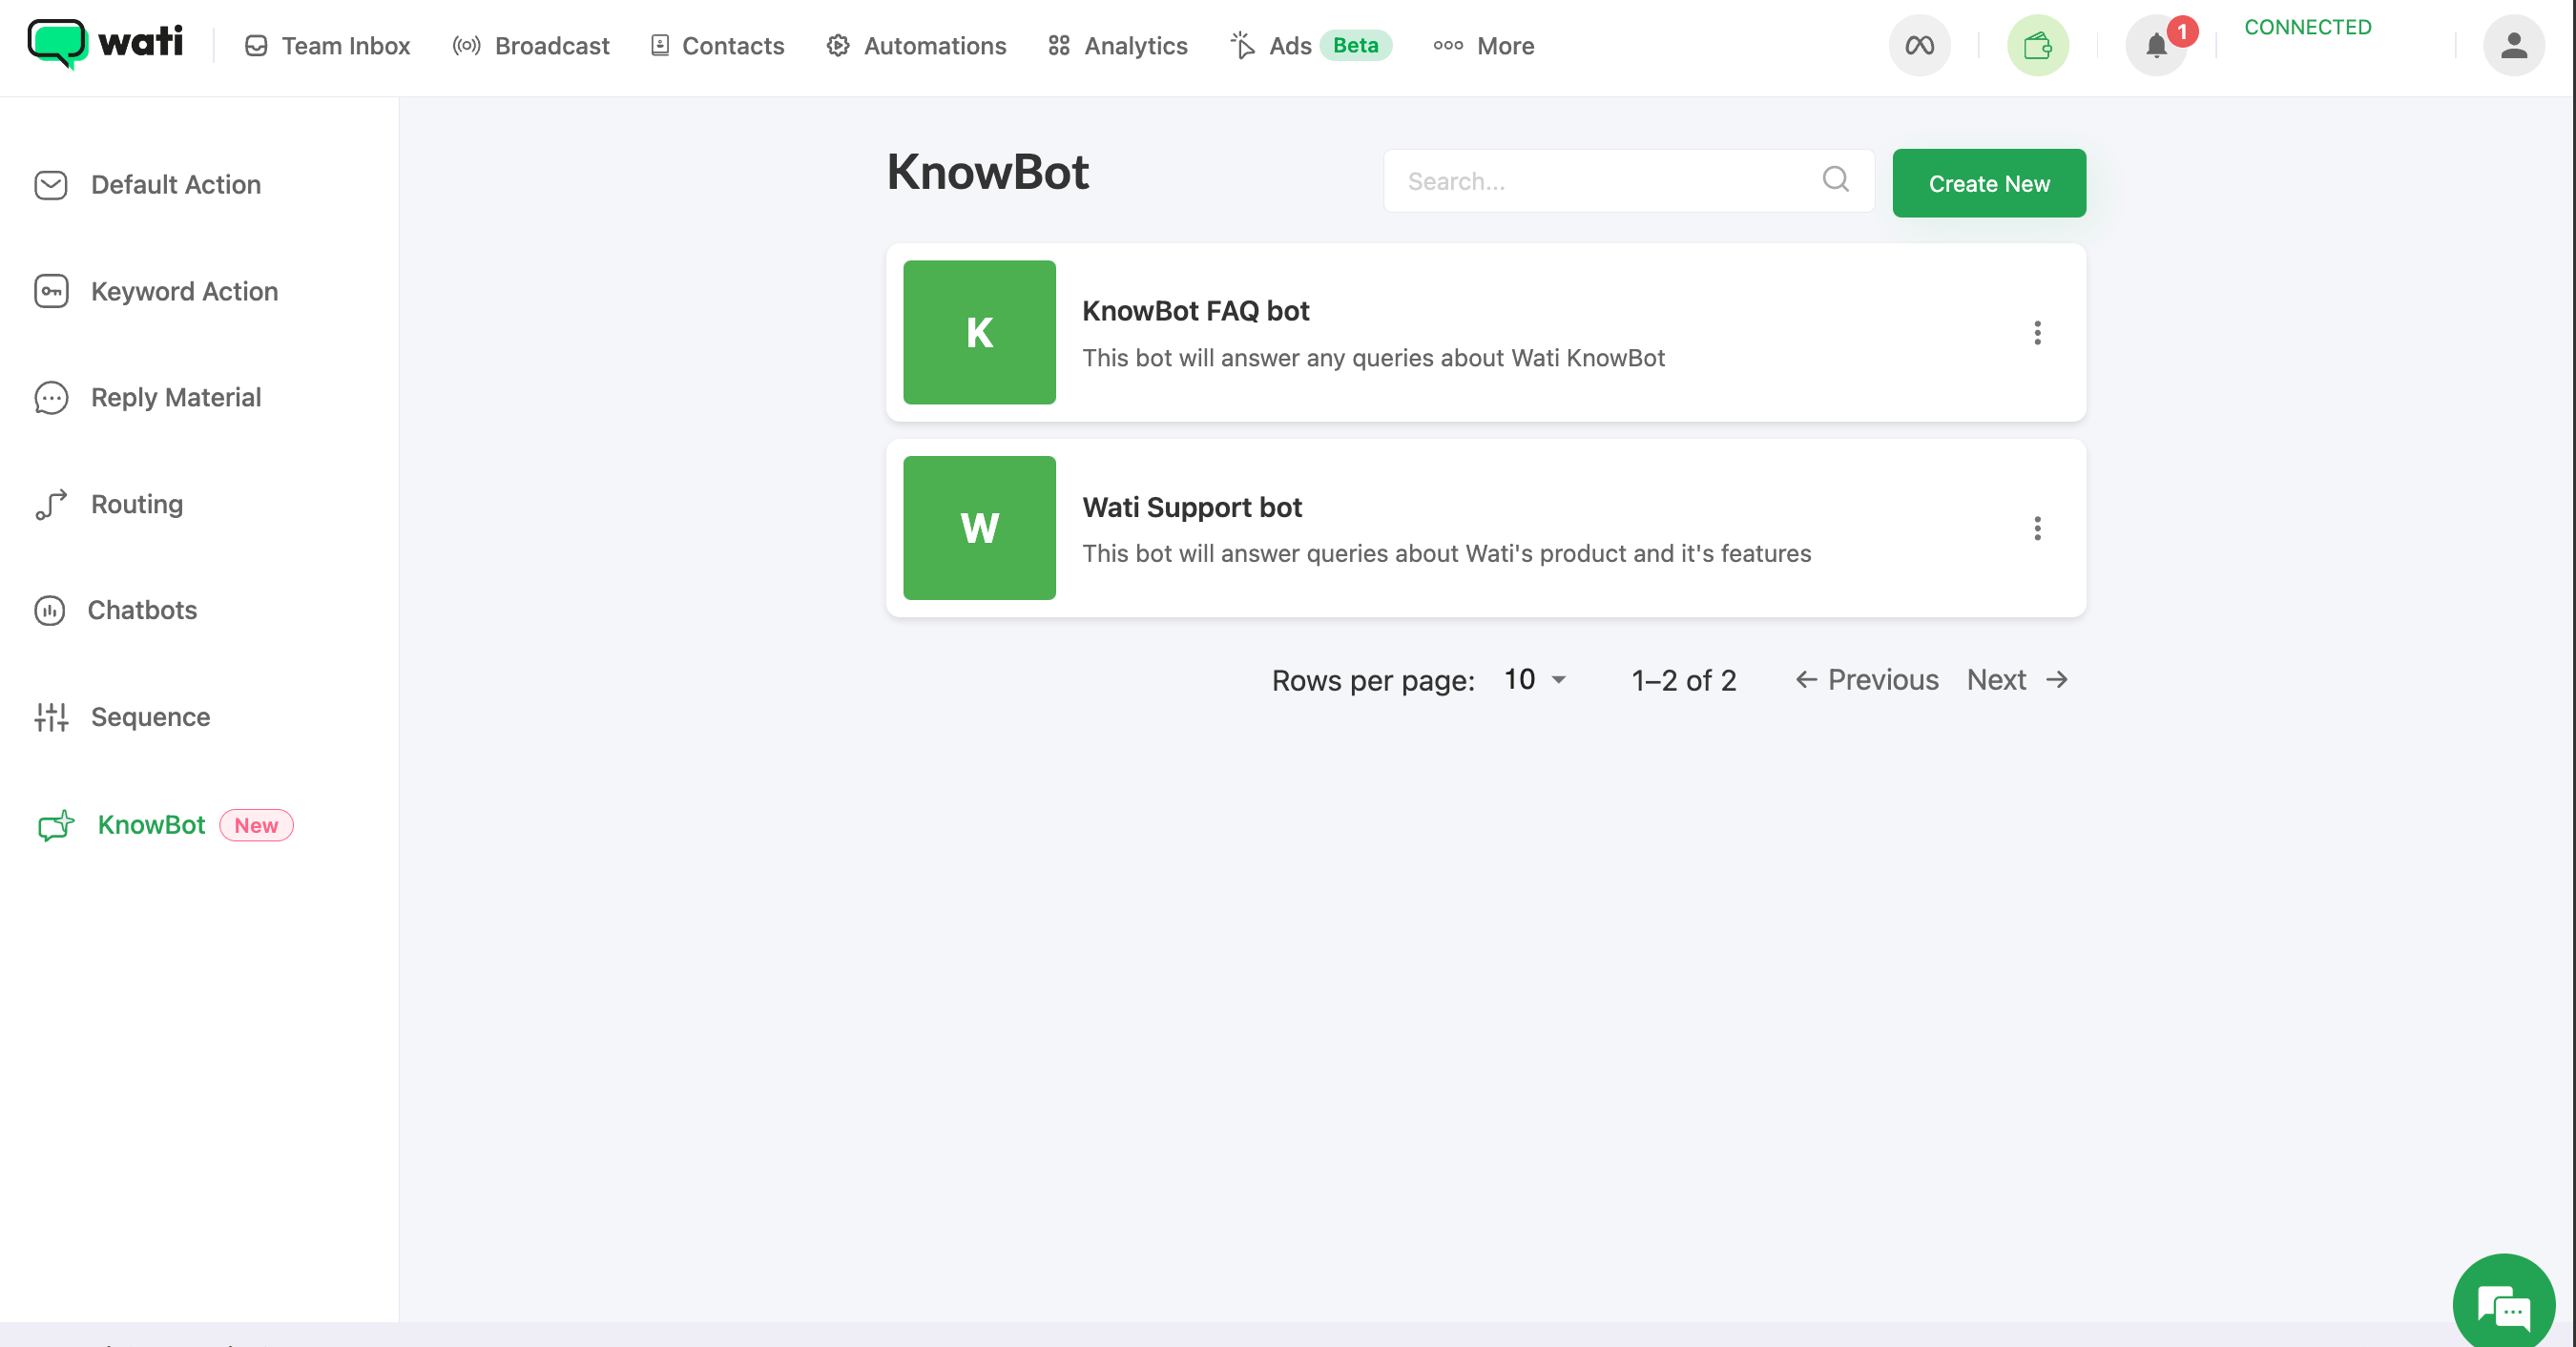Click the KnowBot FAQ bot description text
Viewport: 2576px width, 1347px height.
coord(1373,358)
